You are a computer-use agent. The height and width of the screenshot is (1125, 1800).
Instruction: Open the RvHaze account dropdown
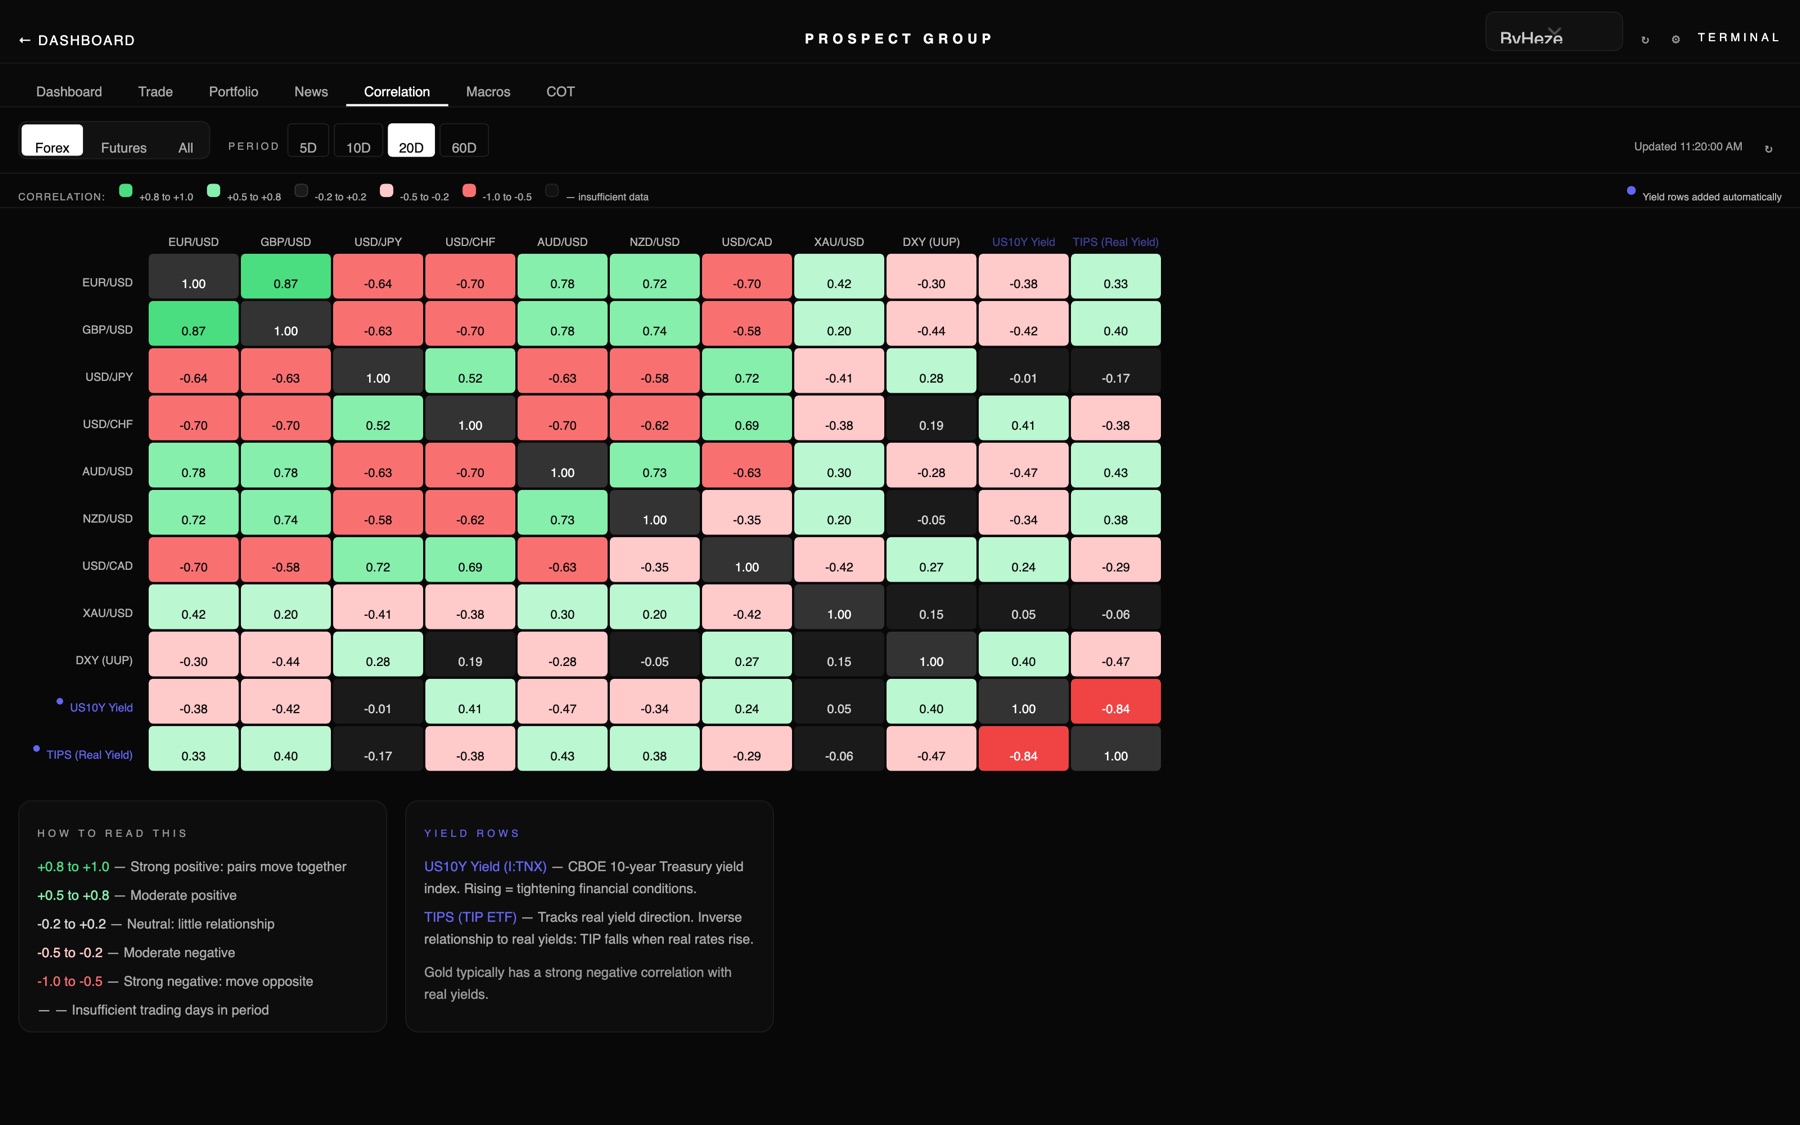pos(1554,32)
